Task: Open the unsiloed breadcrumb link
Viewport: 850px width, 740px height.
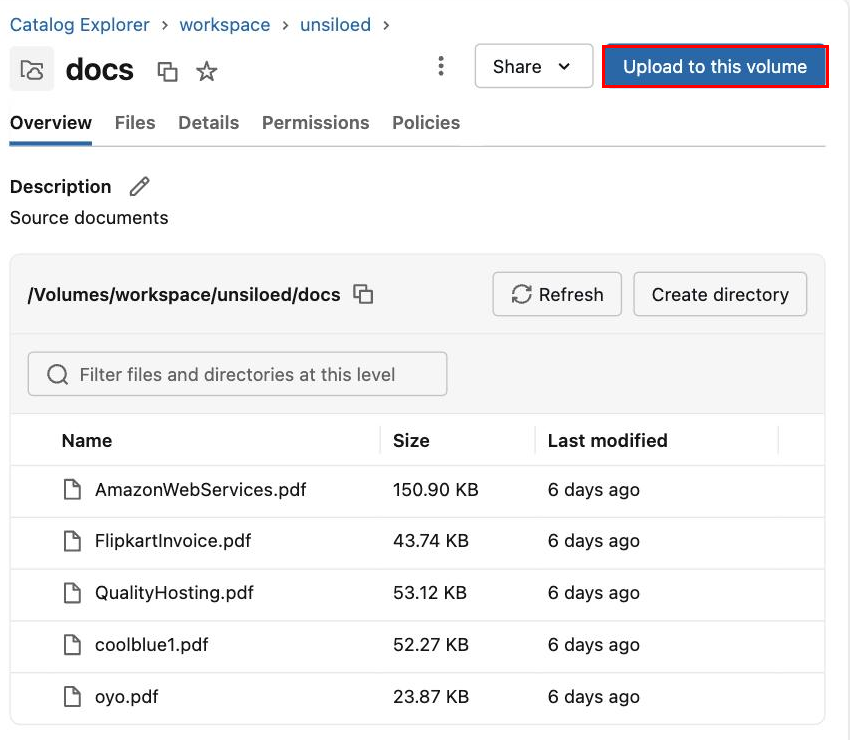Action: (x=336, y=25)
